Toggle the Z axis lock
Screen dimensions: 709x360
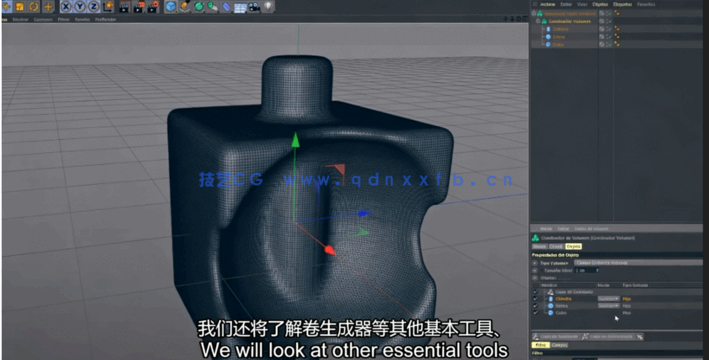coord(94,6)
